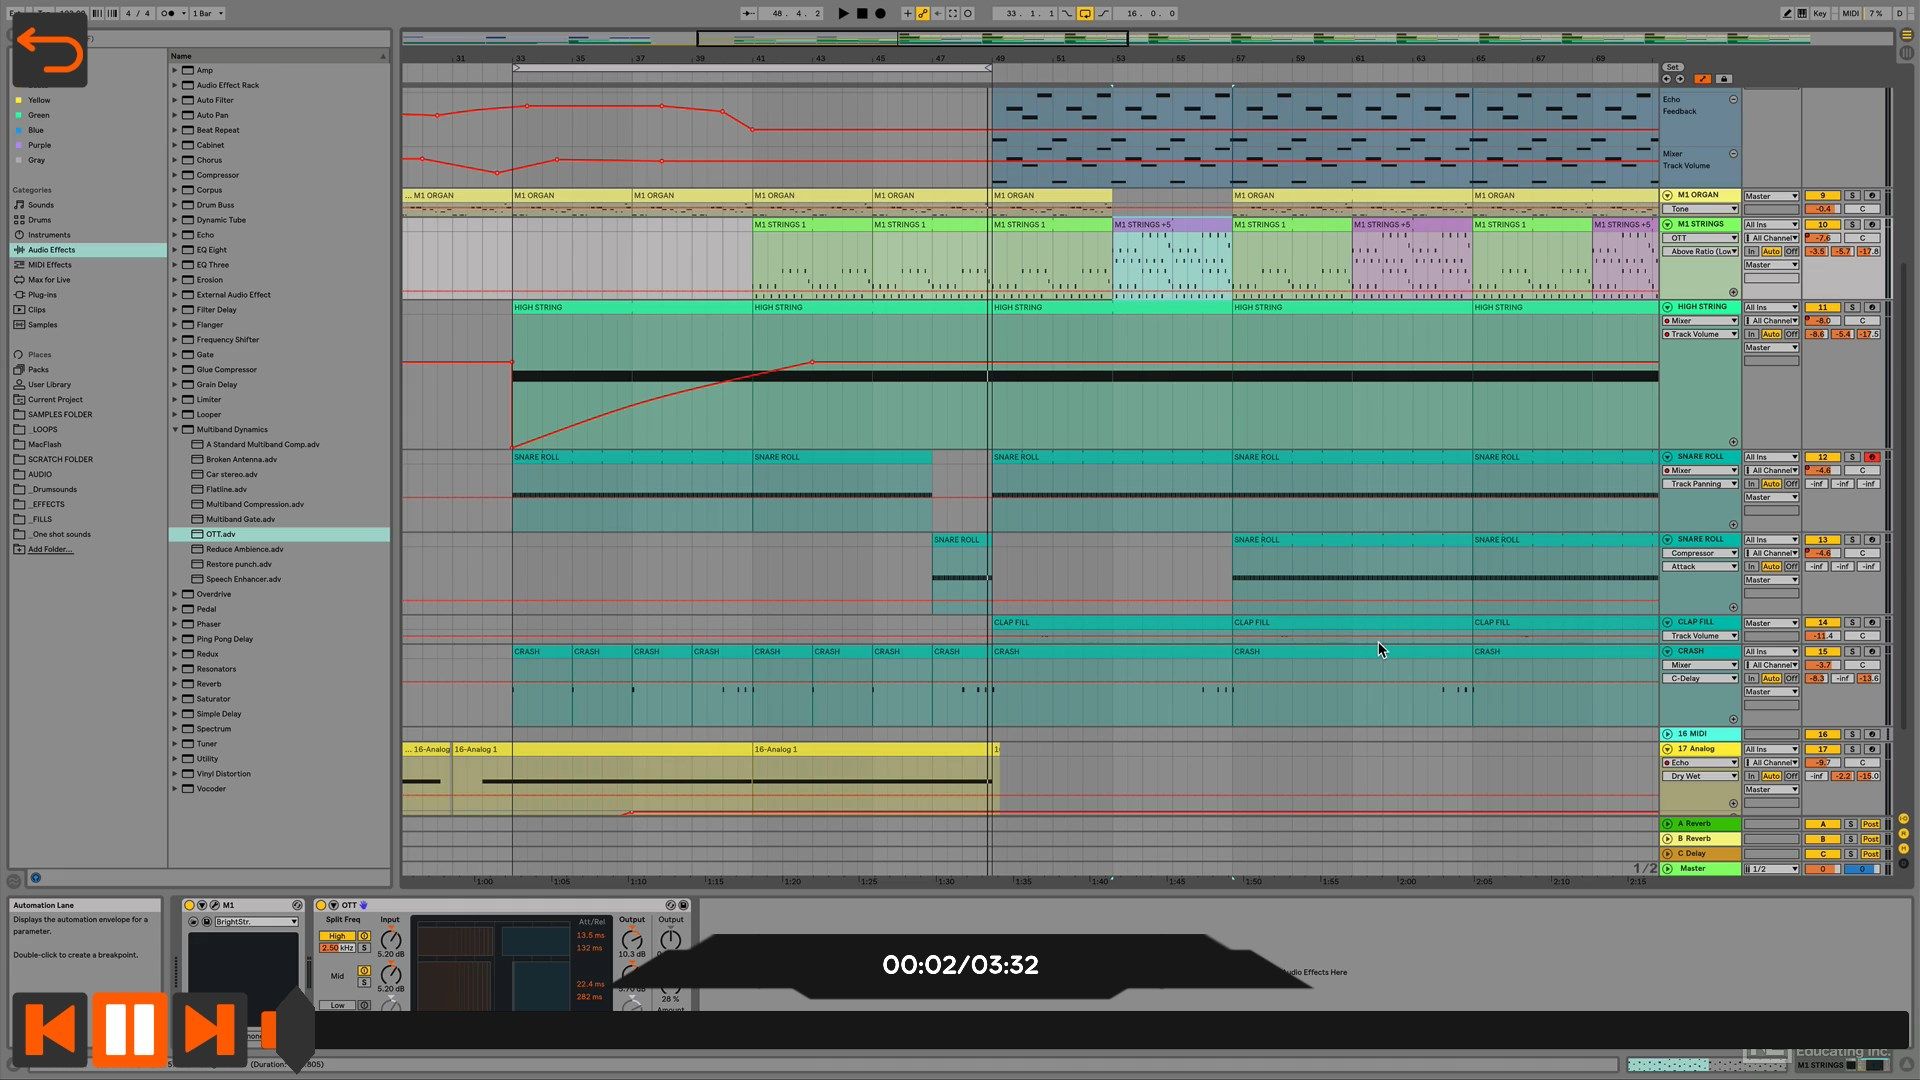The image size is (1920, 1080).
Task: Click the previous track orange overlay button
Action: 49,1029
